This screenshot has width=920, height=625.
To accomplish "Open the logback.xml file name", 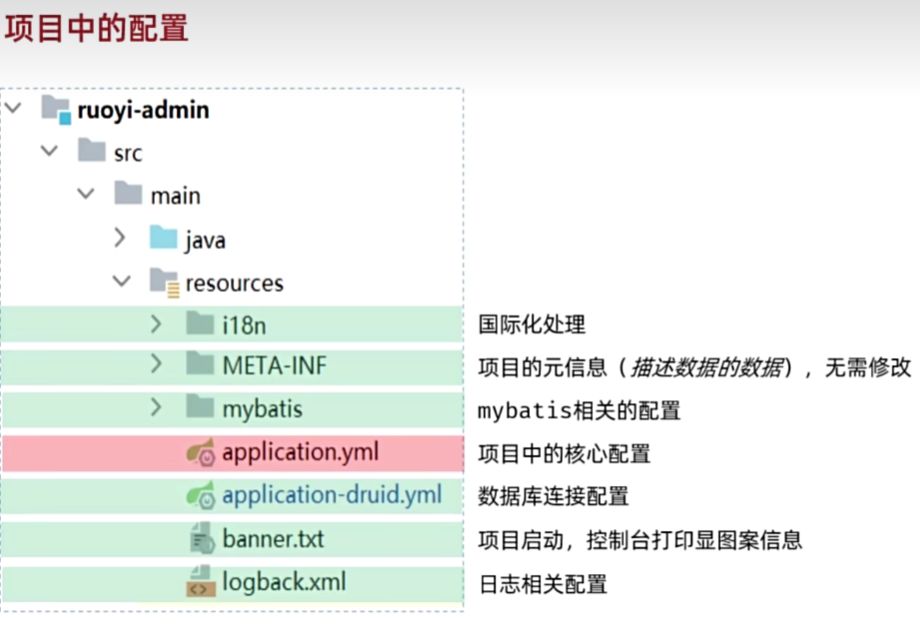I will [284, 582].
